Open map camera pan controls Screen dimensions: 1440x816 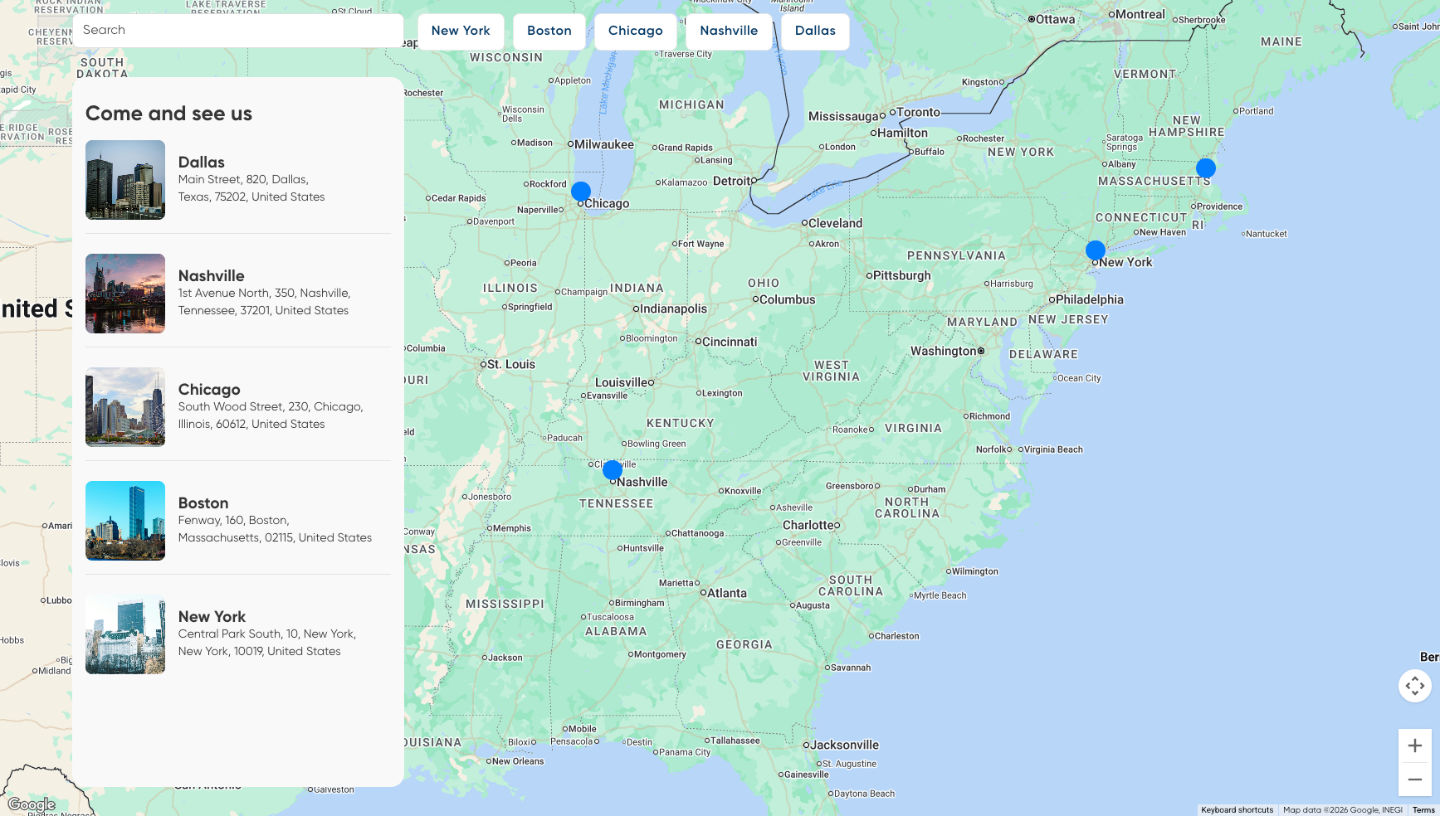click(1414, 686)
